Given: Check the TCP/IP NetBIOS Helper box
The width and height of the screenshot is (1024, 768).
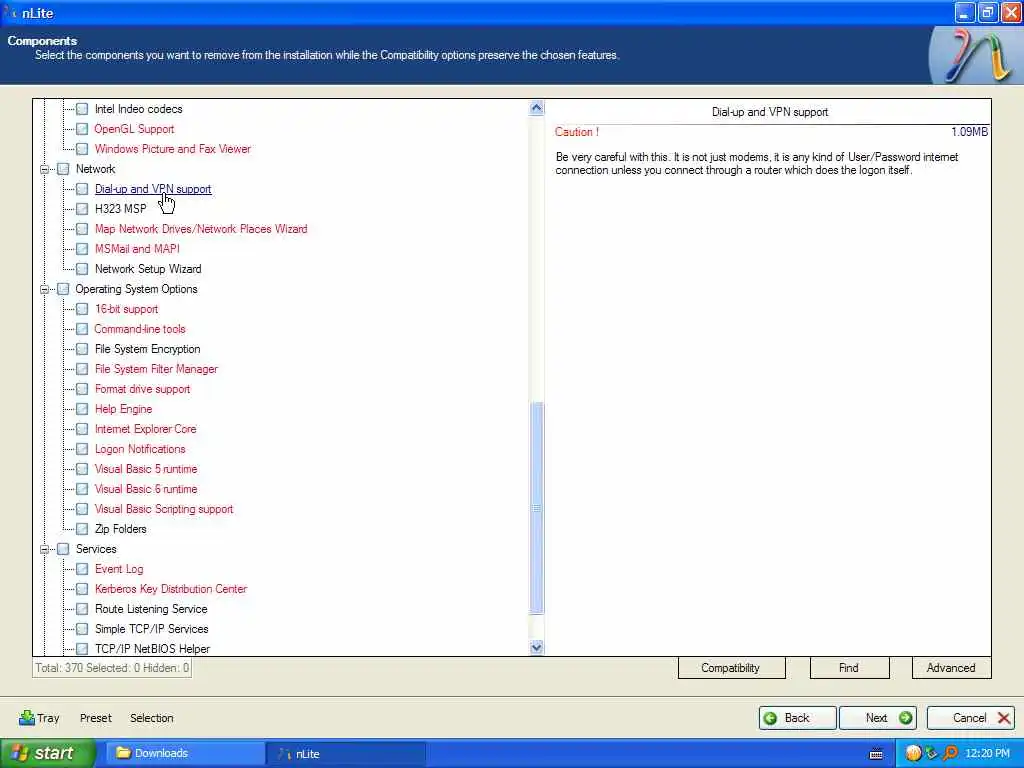Looking at the screenshot, I should 82,649.
